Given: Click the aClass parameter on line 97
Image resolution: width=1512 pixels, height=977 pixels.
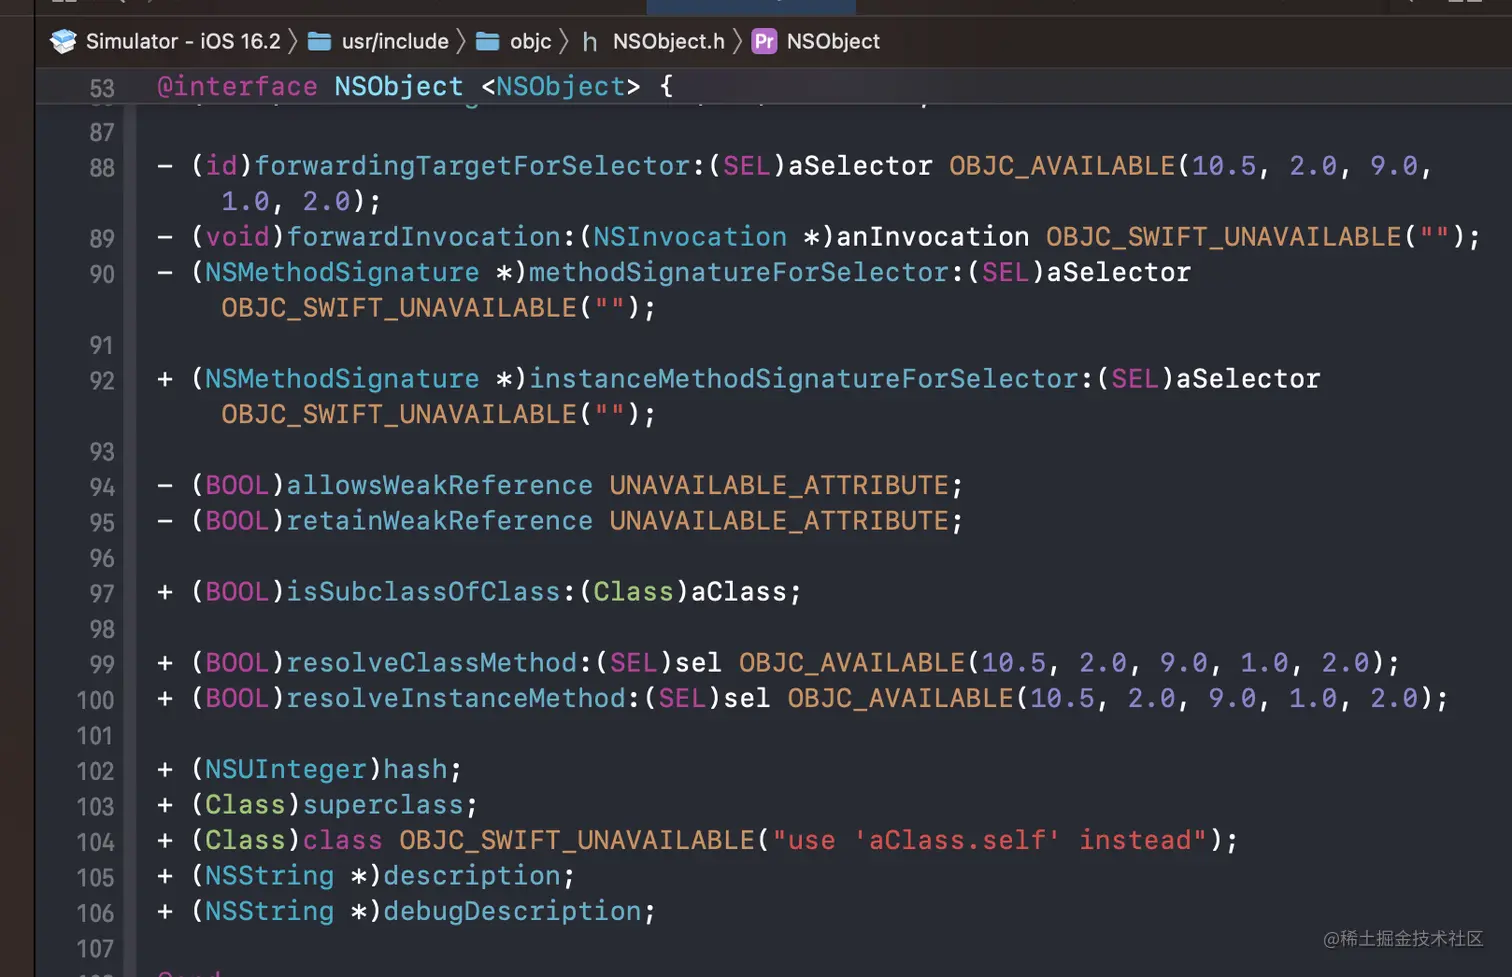Looking at the screenshot, I should 739,591.
